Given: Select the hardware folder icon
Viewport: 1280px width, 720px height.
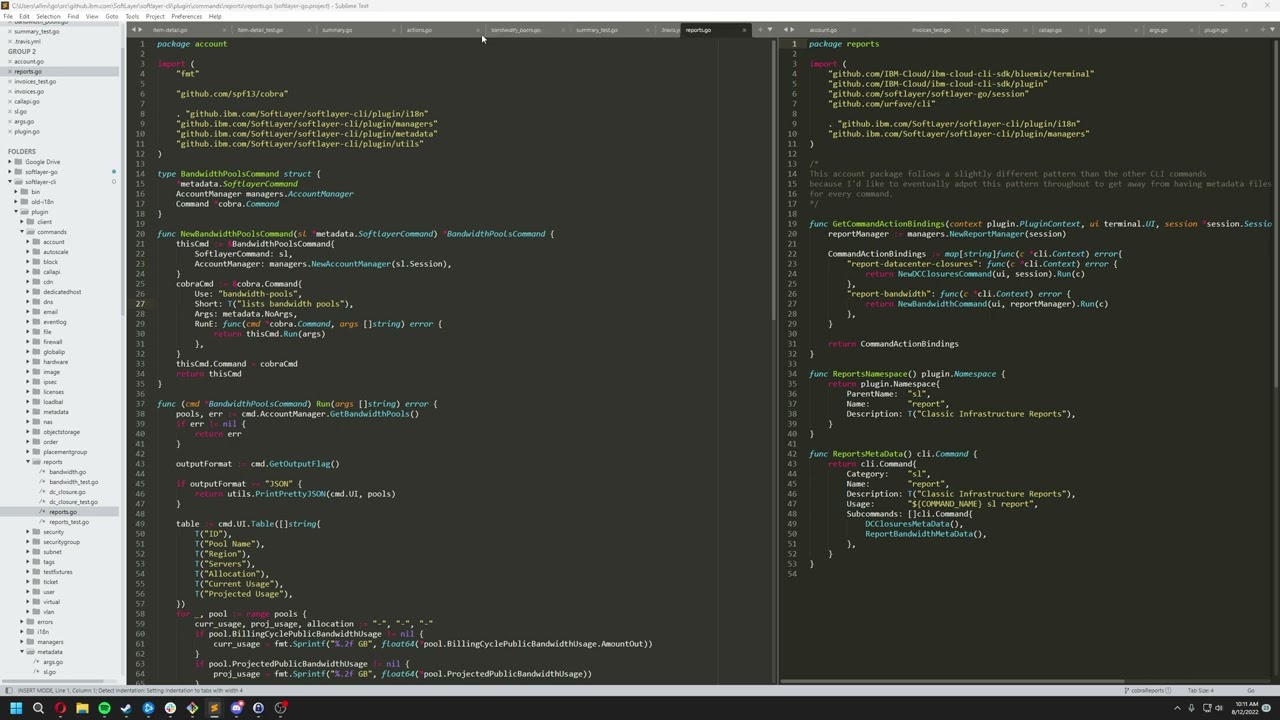Looking at the screenshot, I should 37,361.
